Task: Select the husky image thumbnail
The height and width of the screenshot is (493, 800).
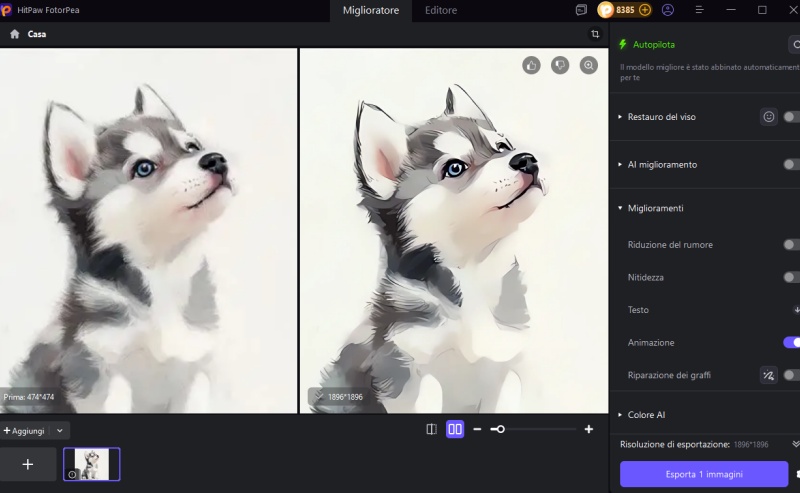Action: point(92,464)
